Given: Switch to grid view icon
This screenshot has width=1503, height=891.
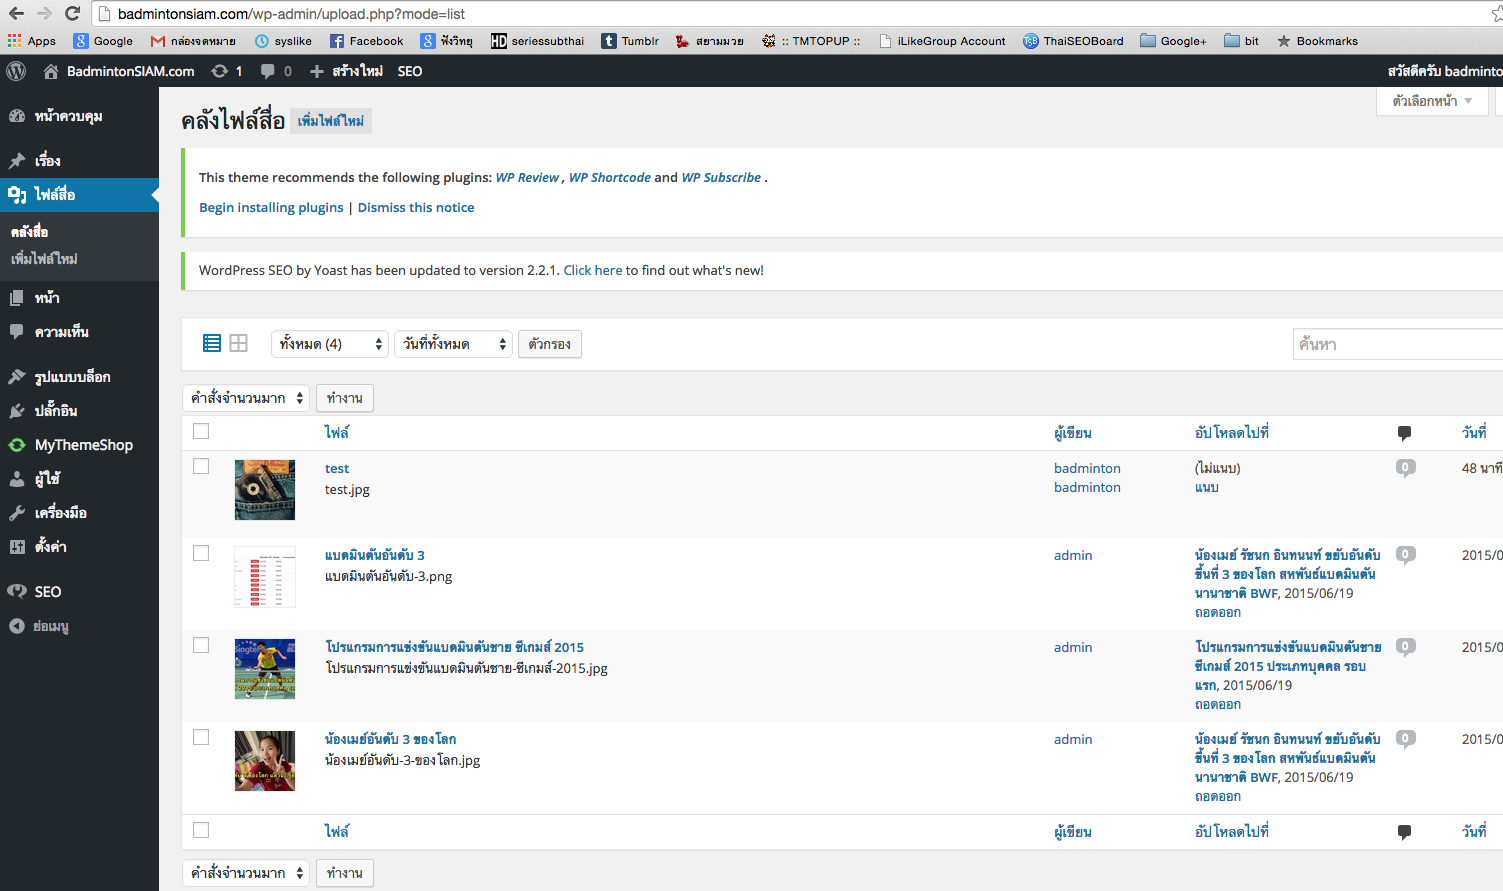Looking at the screenshot, I should (x=238, y=343).
